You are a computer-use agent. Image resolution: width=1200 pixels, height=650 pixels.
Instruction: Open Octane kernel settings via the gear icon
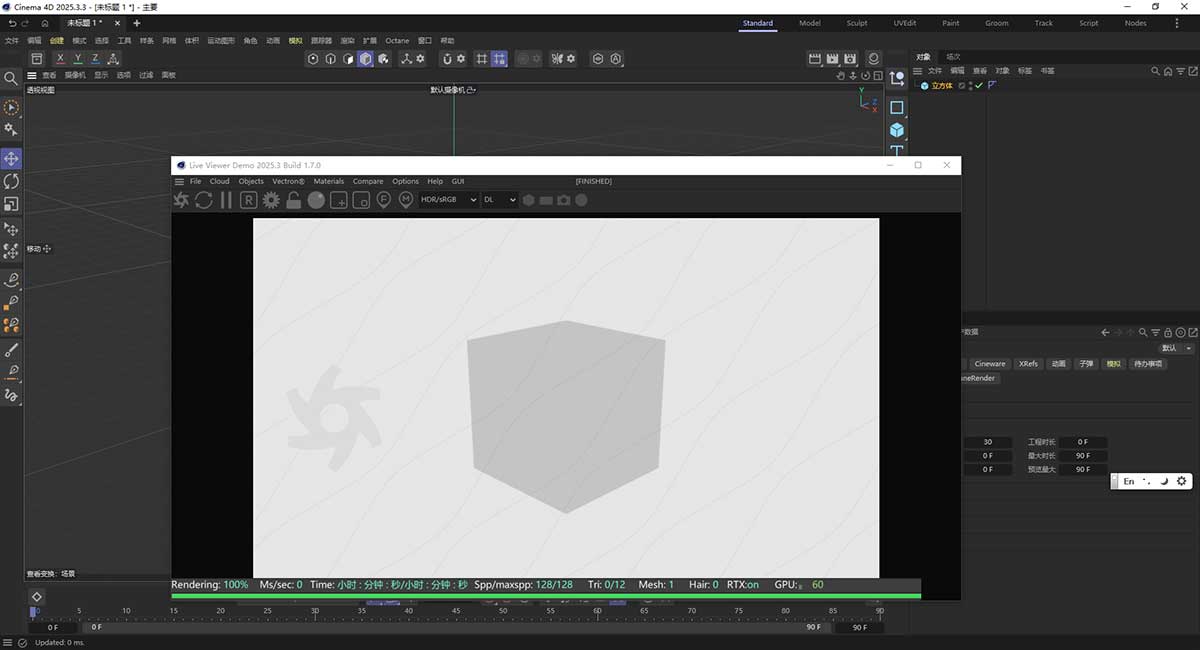pos(270,200)
